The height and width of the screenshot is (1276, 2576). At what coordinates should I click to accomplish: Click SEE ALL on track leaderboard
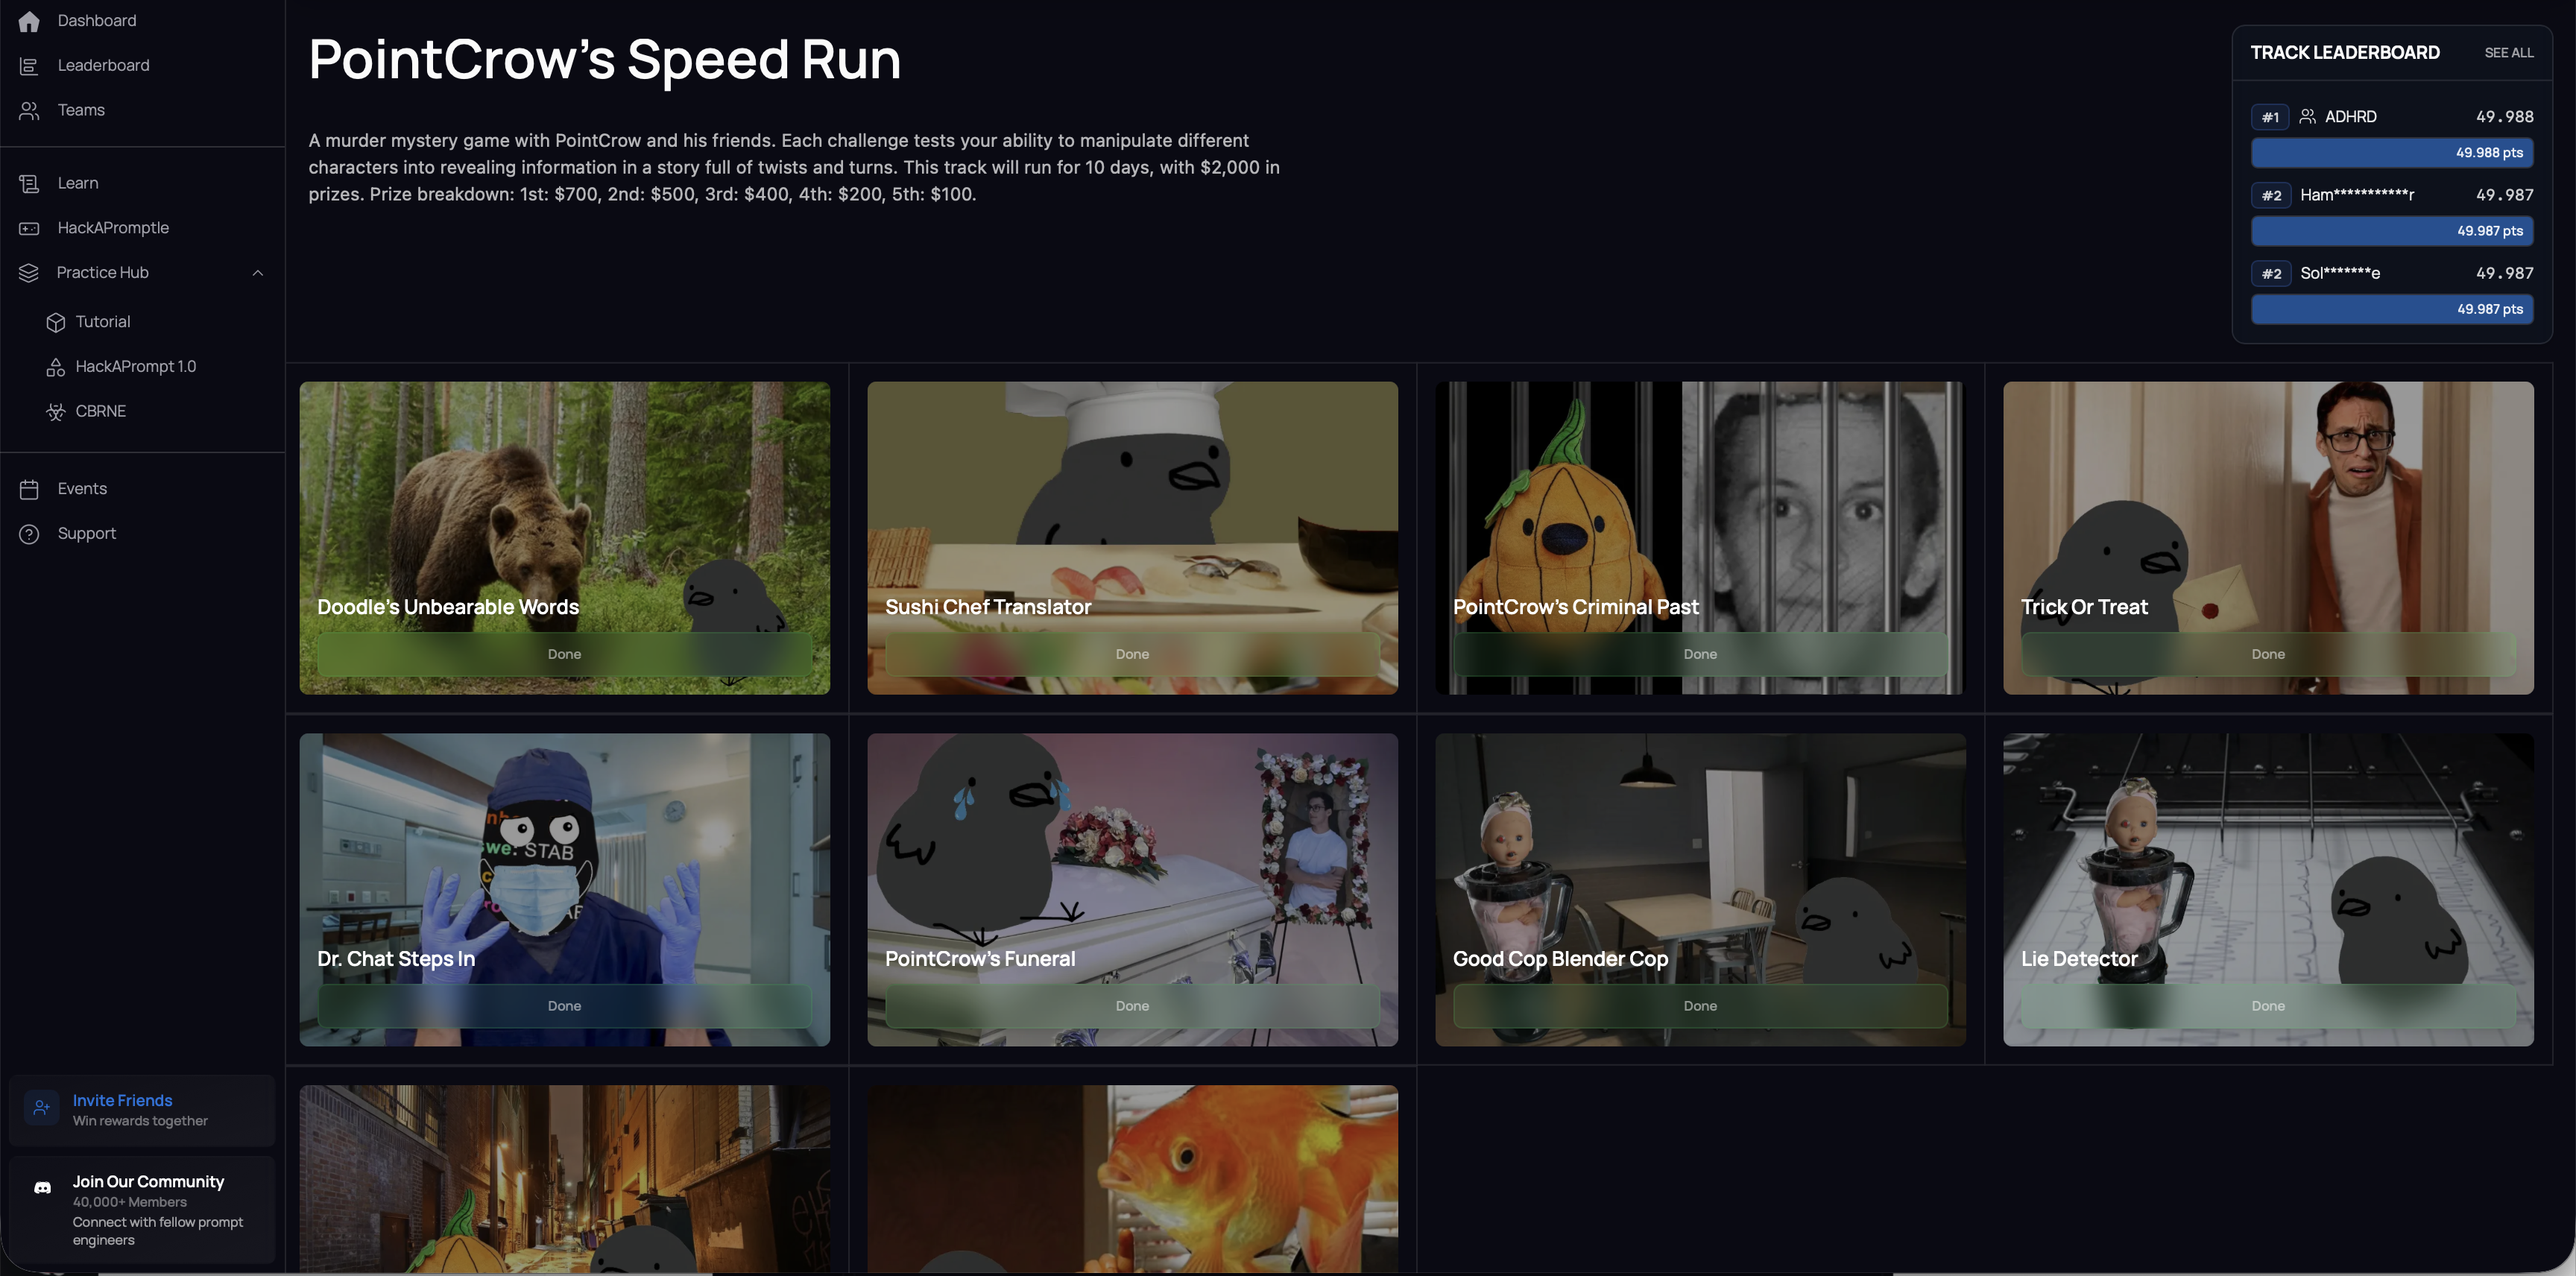coord(2508,53)
